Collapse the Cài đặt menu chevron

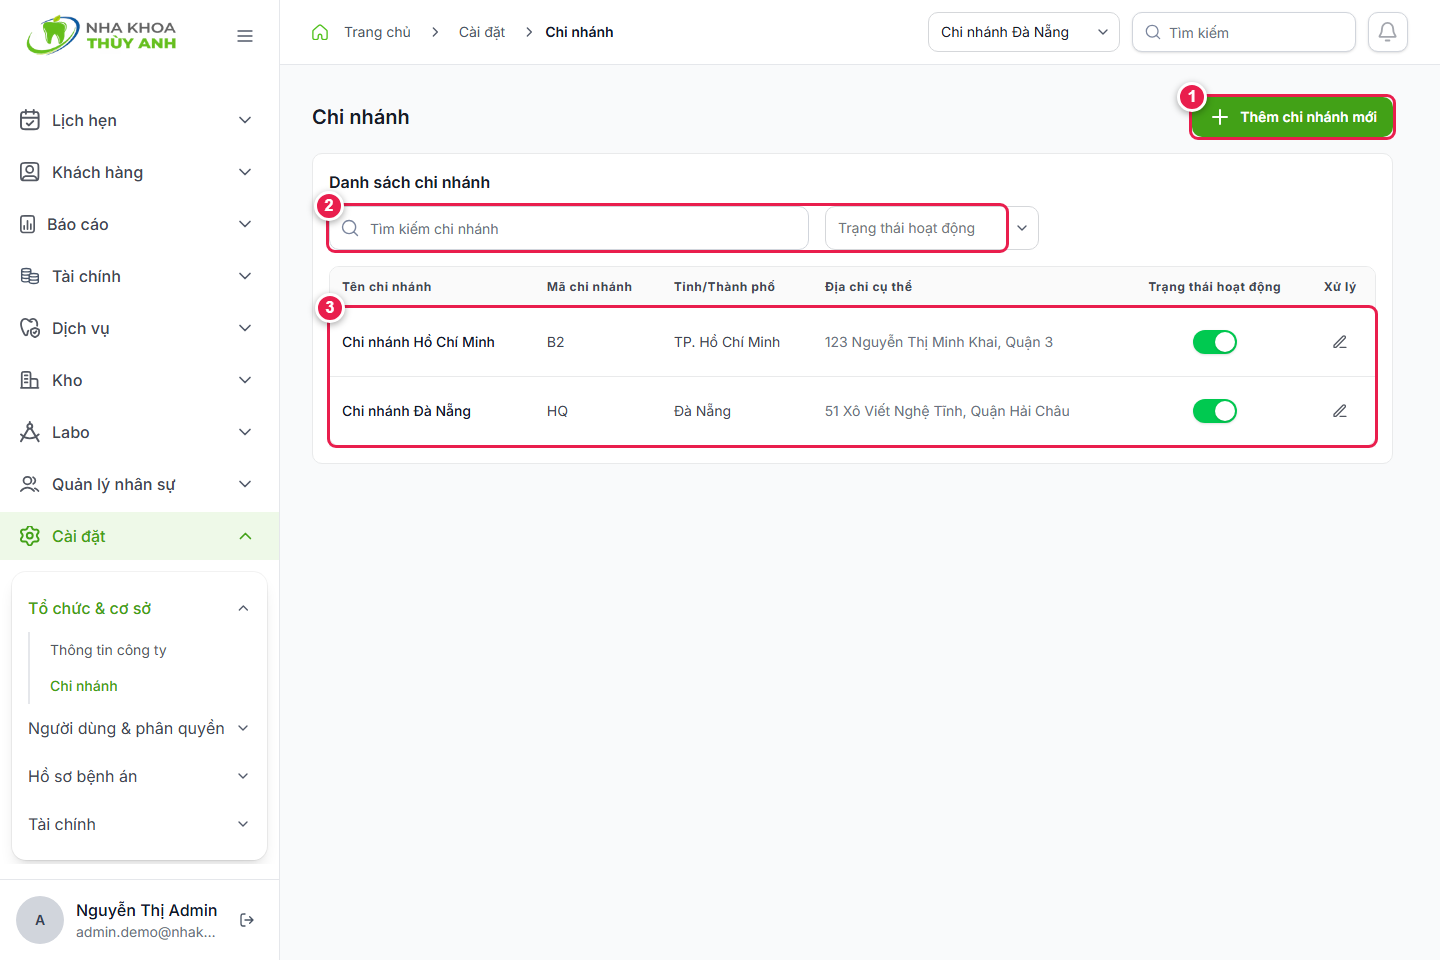click(245, 536)
